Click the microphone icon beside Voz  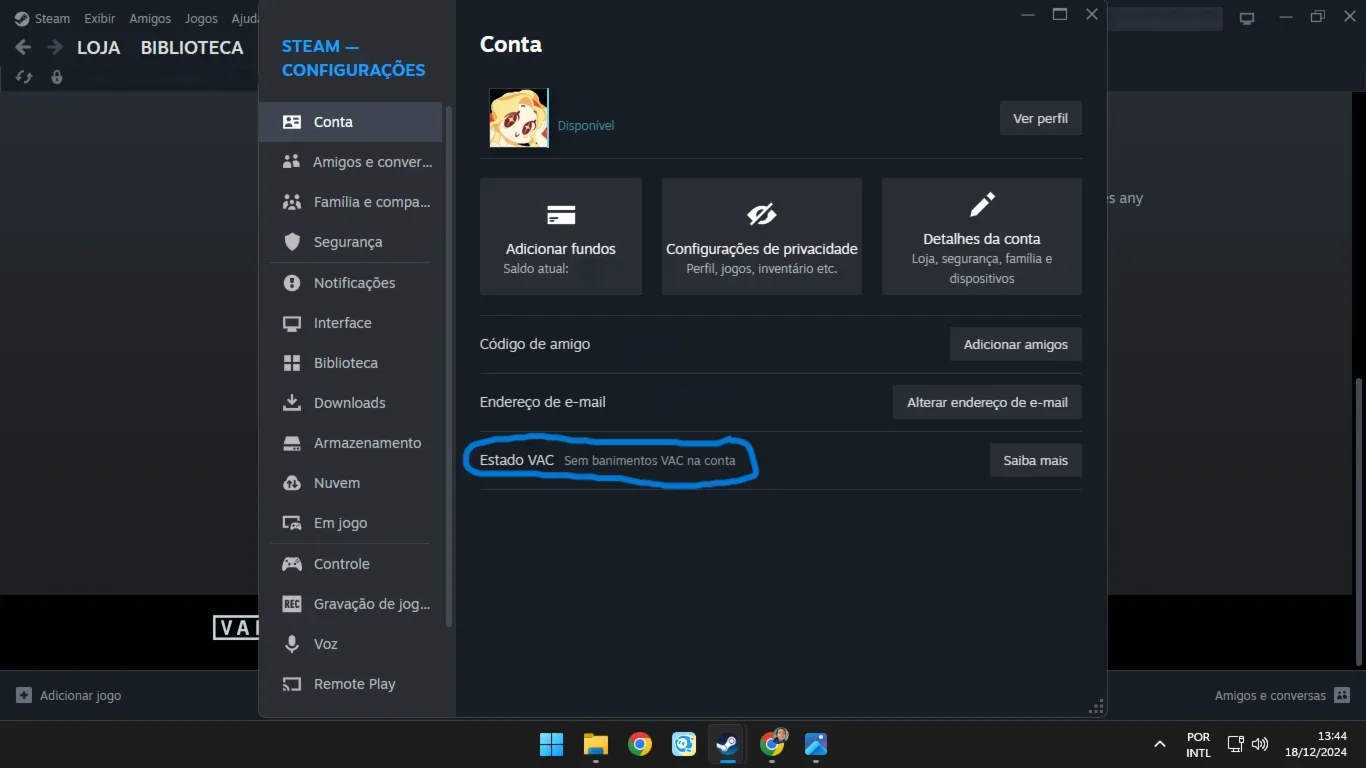pyautogui.click(x=292, y=644)
